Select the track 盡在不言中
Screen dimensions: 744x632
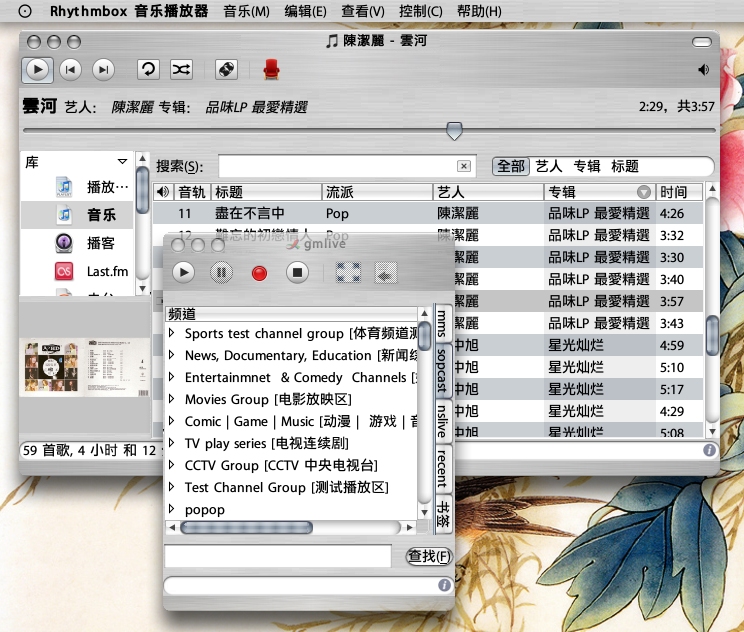tap(428, 214)
